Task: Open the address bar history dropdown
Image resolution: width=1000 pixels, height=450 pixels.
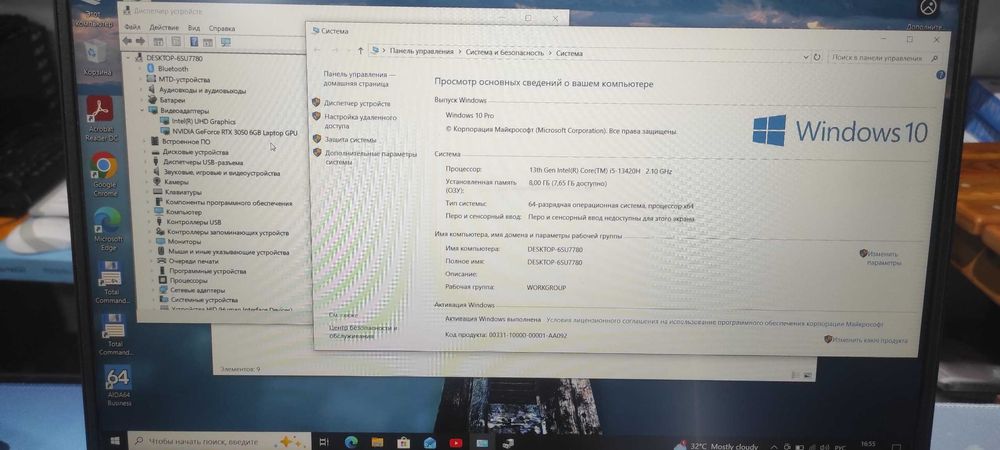Action: [x=805, y=57]
